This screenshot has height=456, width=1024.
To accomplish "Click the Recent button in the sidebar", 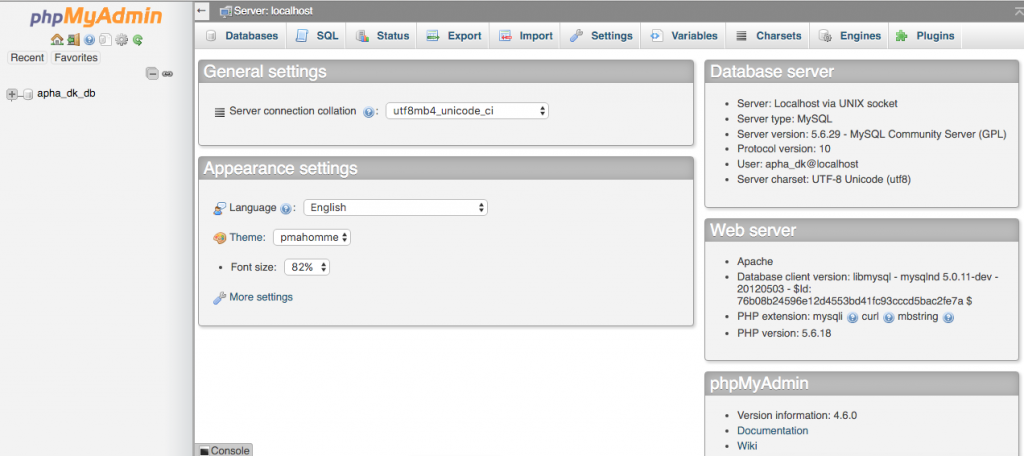I will tap(27, 57).
